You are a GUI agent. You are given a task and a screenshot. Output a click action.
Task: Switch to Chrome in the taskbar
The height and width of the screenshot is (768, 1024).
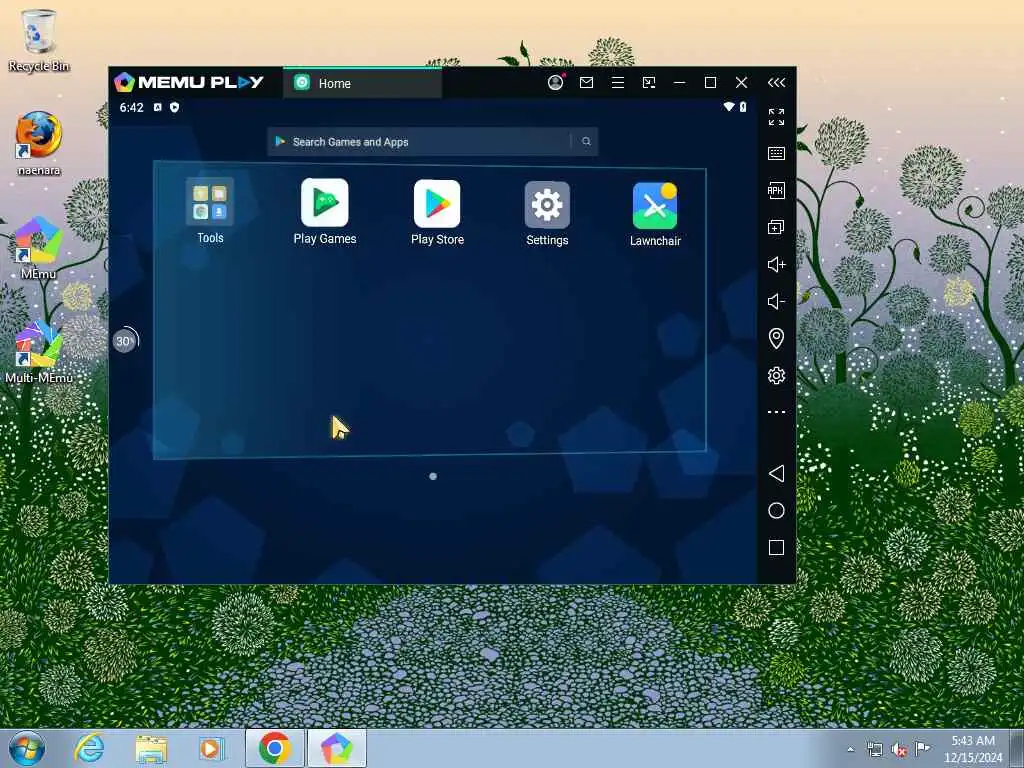pos(274,748)
